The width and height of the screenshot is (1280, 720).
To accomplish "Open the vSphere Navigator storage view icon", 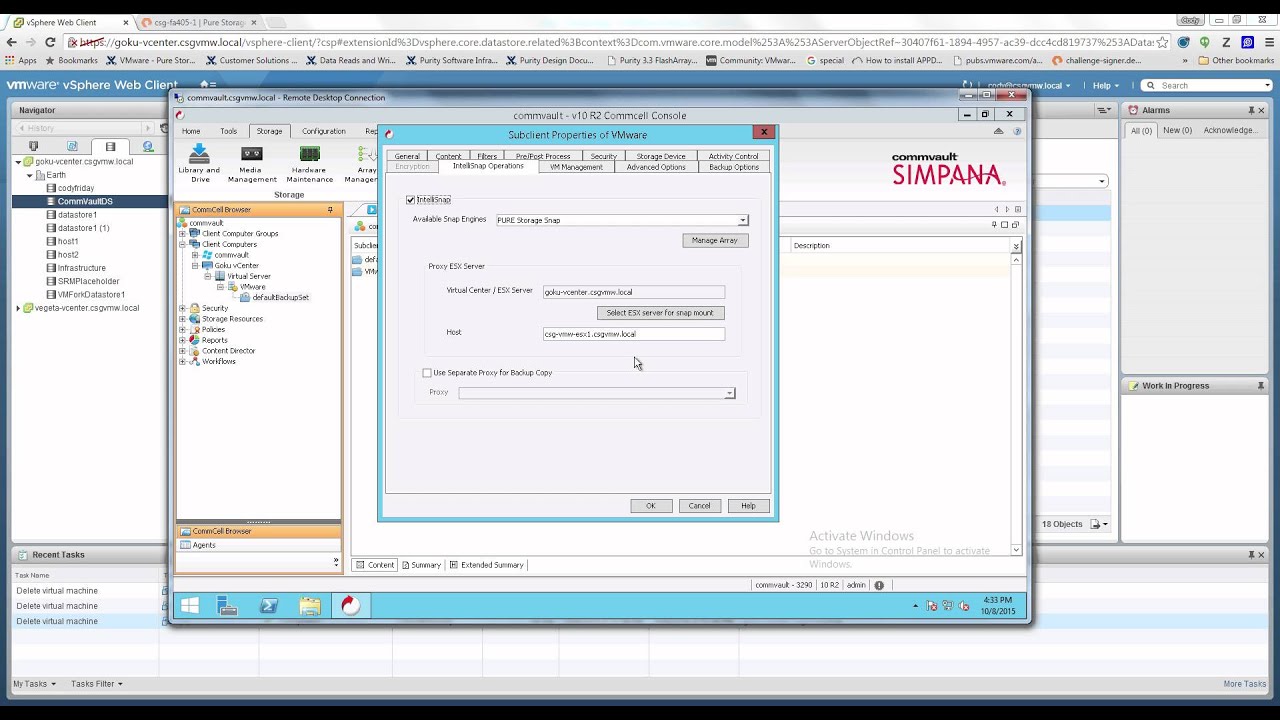I will (x=110, y=146).
